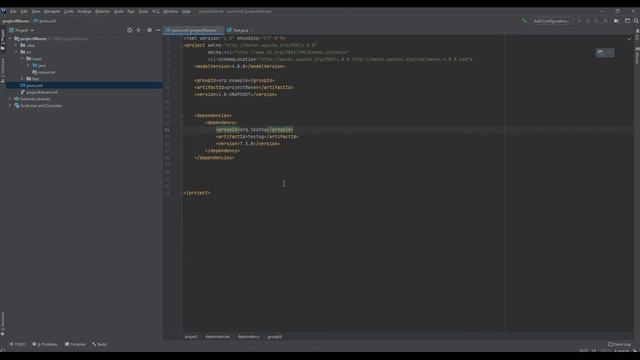This screenshot has height=360, width=640.
Task: Click the tool window quick access icon bottom-left
Action: (2, 350)
